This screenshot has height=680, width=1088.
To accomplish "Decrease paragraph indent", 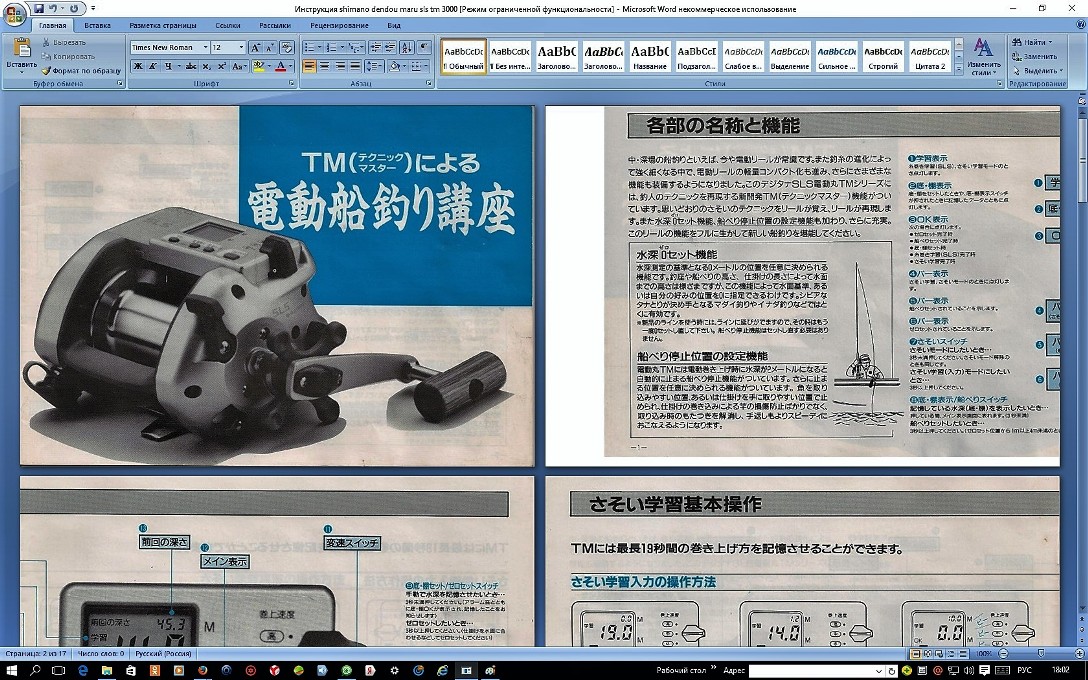I will coord(375,47).
